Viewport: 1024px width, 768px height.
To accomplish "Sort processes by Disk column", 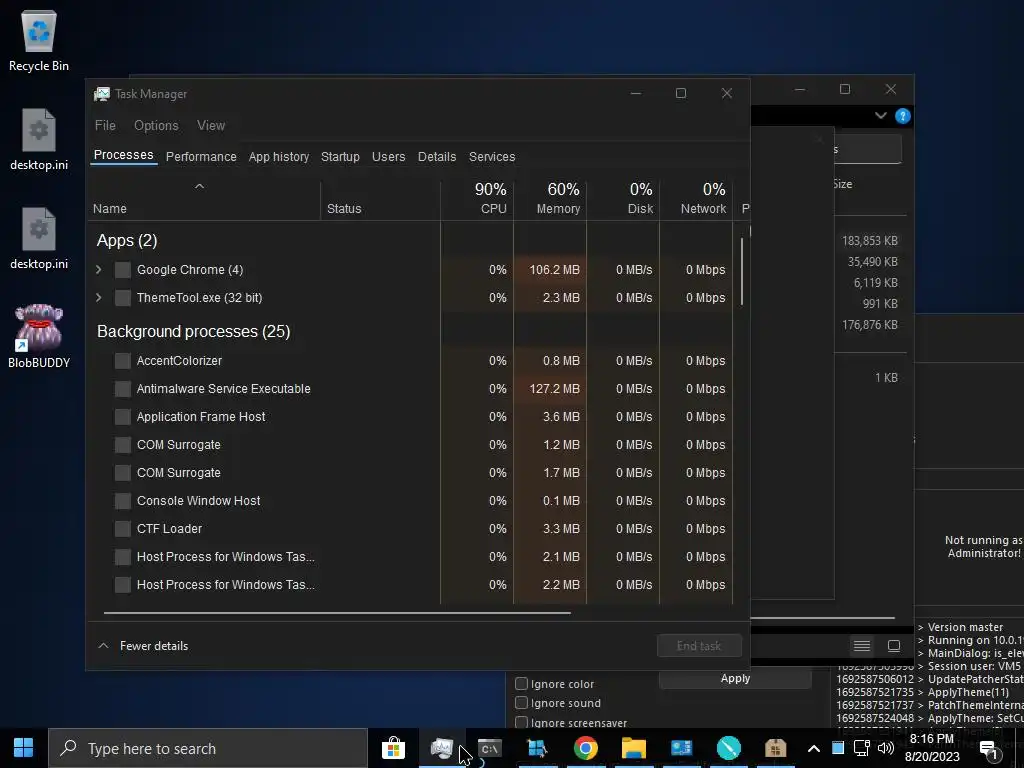I will [x=624, y=199].
